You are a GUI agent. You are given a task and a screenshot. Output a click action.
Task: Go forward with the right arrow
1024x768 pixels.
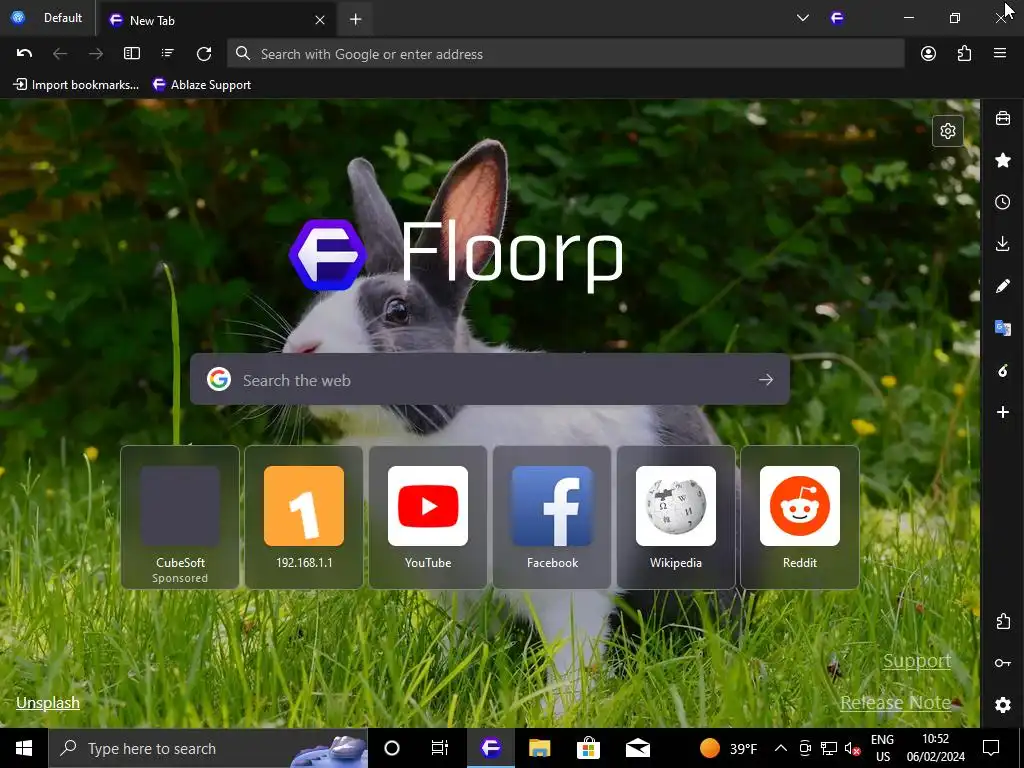point(96,54)
